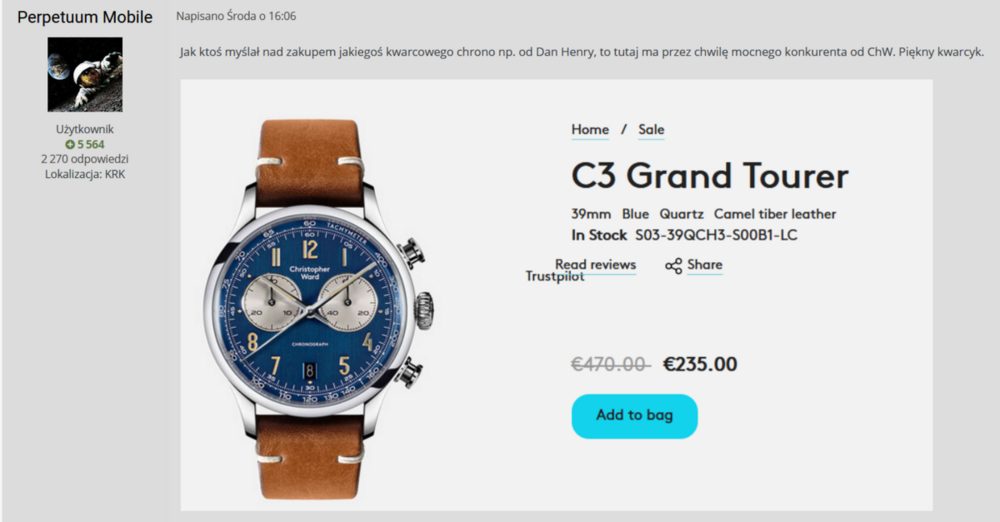Click the Camel tiber leather strap label
This screenshot has width=1000, height=522.
click(775, 214)
